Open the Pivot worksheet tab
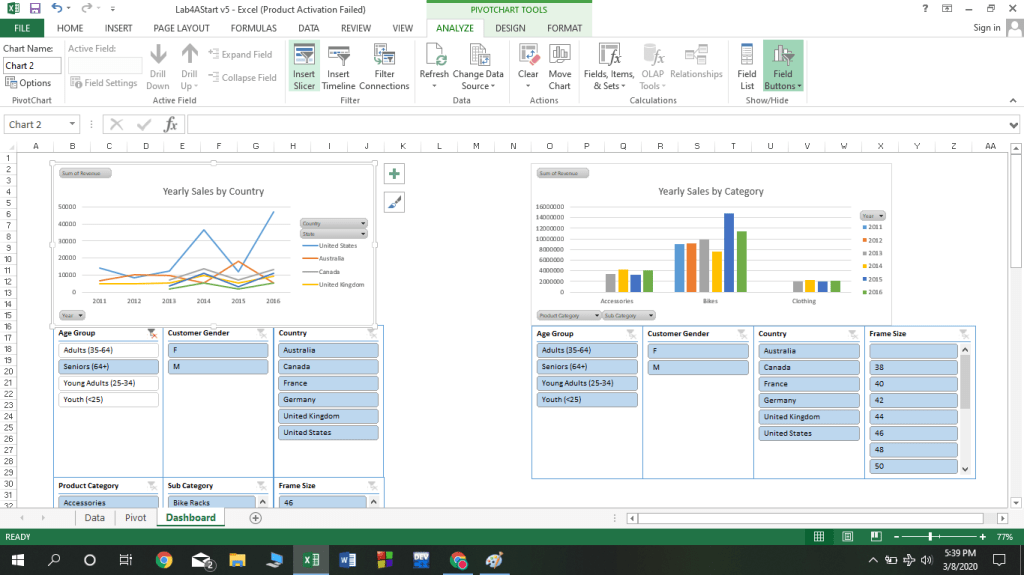This screenshot has height=575, width=1024. click(135, 518)
